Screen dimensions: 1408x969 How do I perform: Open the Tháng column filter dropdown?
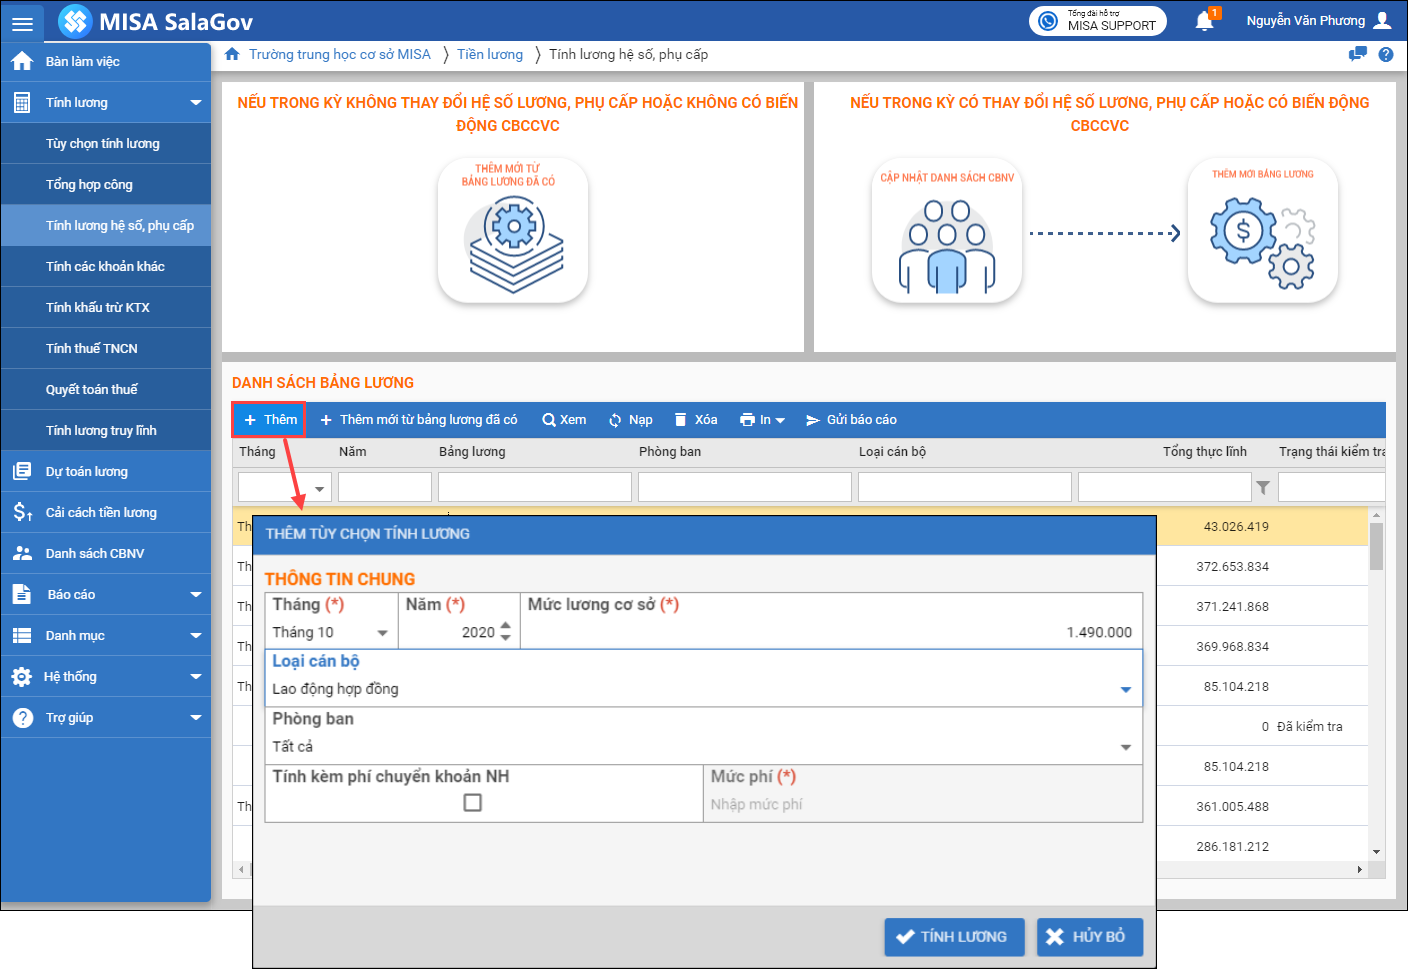click(x=320, y=489)
